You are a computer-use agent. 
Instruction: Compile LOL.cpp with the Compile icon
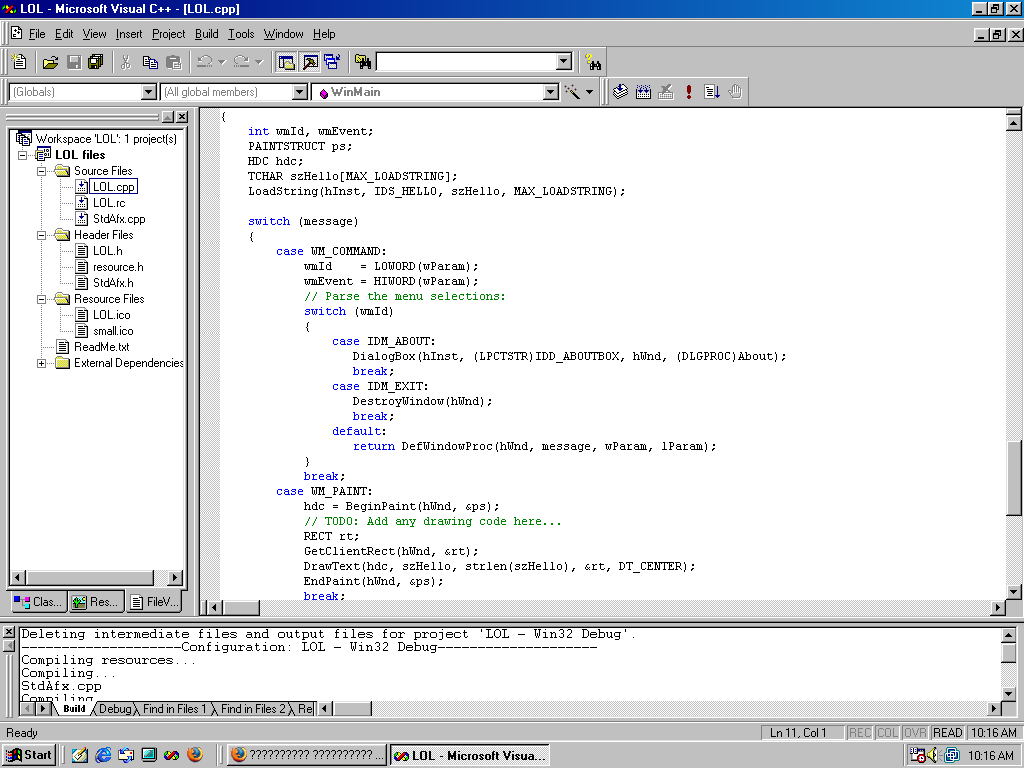tap(620, 92)
